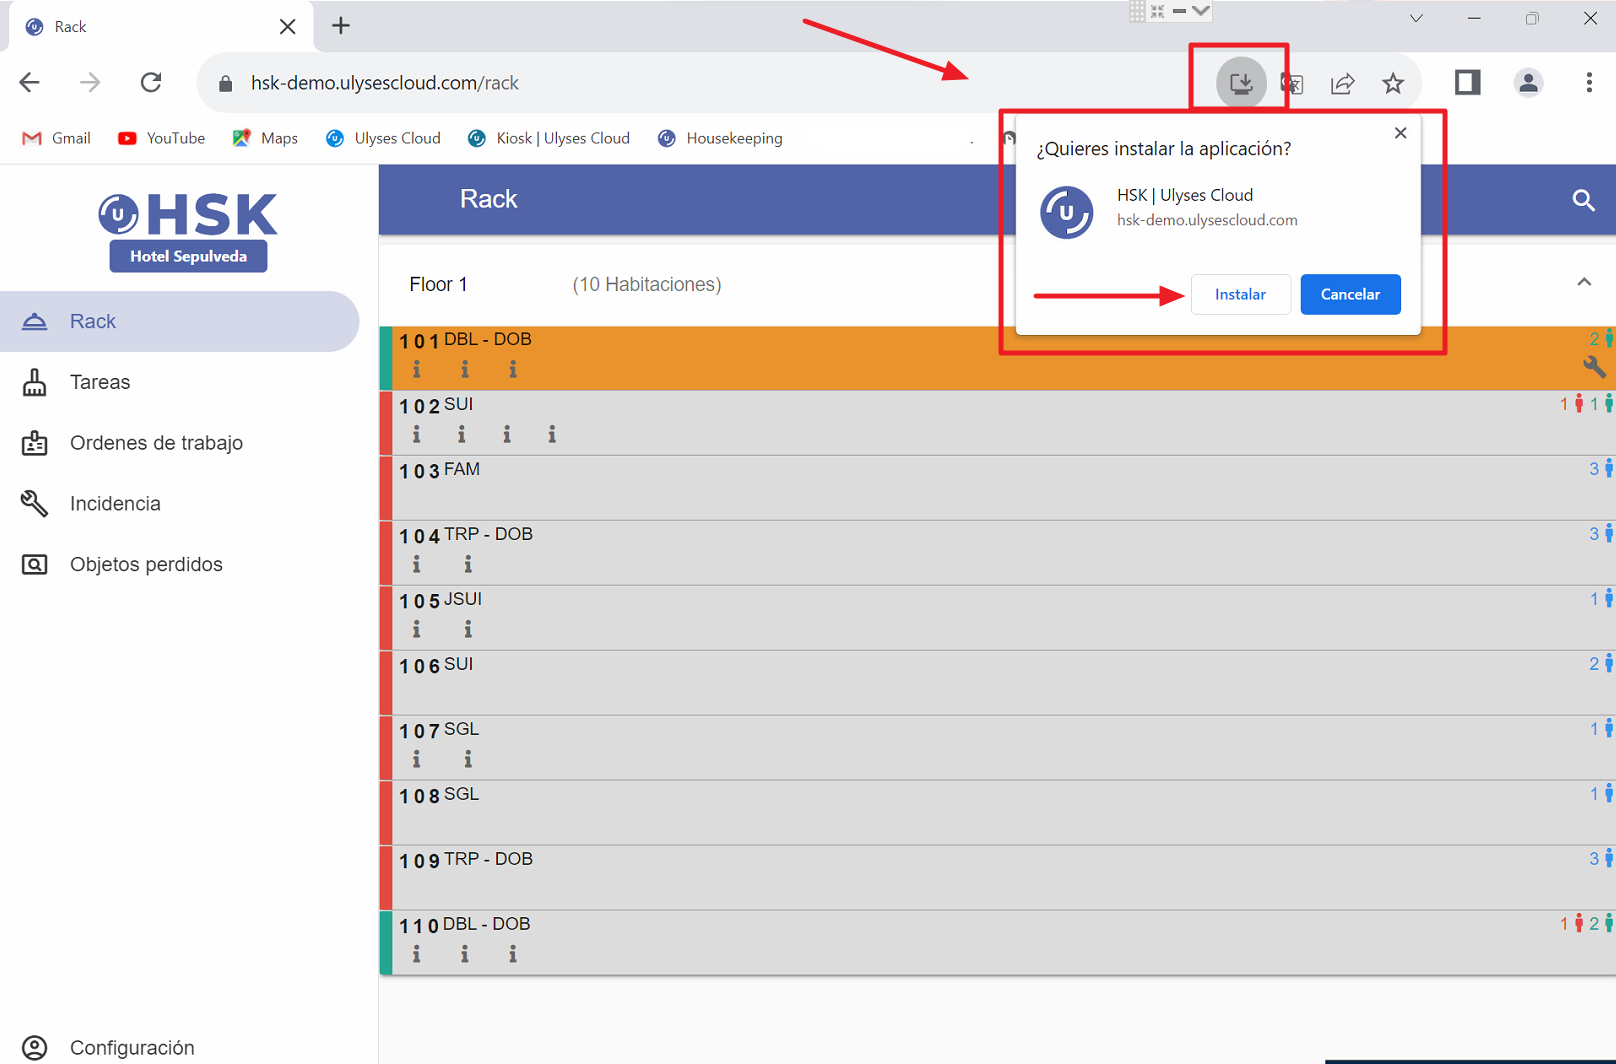Go to Ordenes de trabajo
1616x1064 pixels.
tap(156, 443)
